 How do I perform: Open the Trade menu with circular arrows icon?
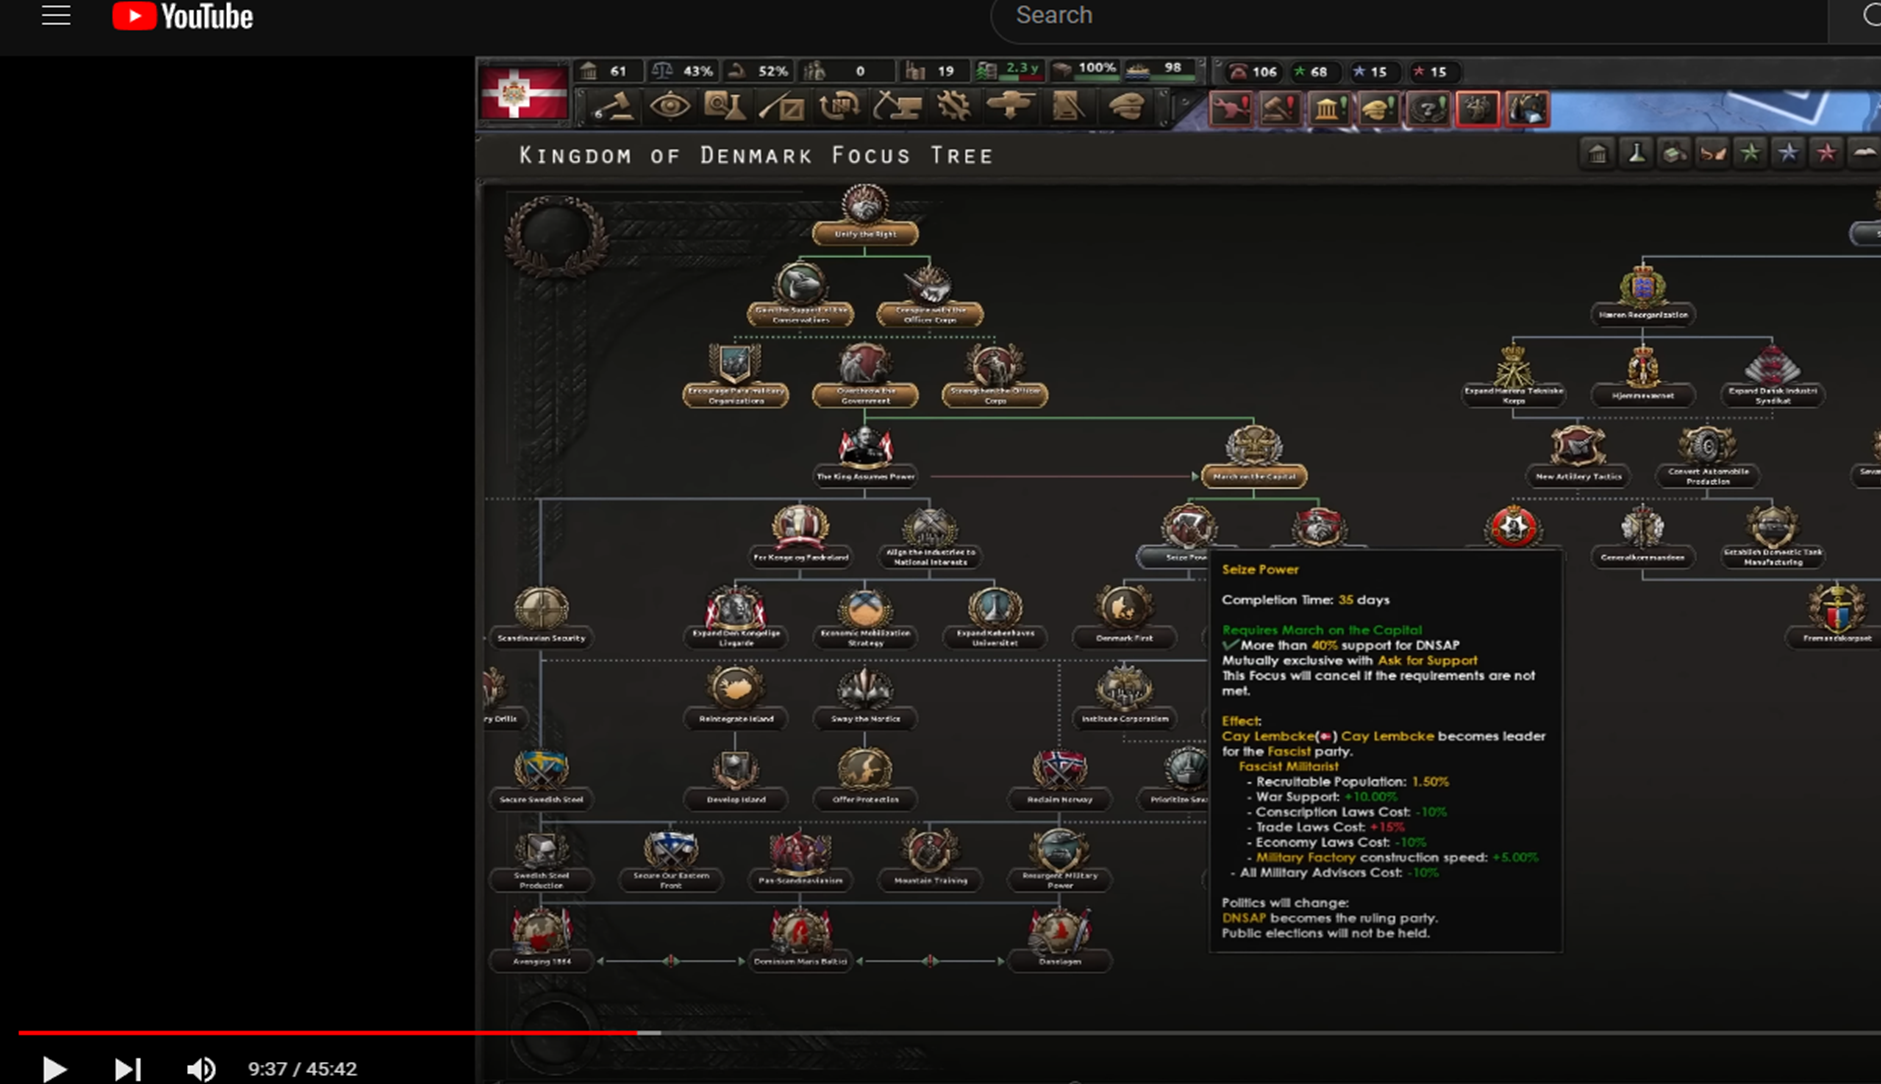[838, 107]
